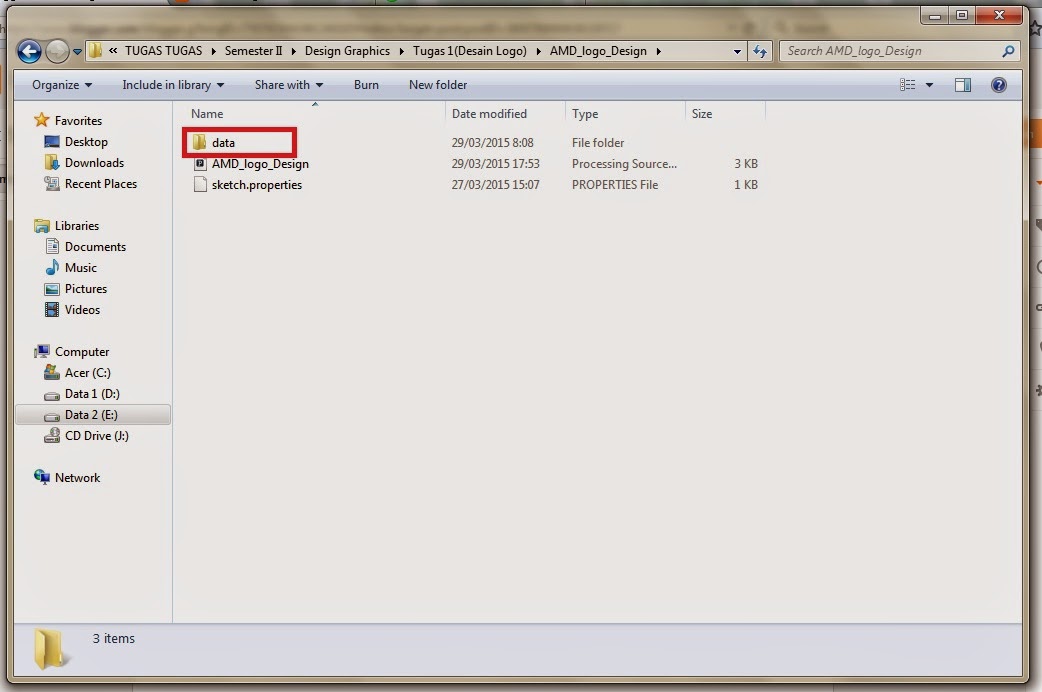Click the Refresh icon in address bar
This screenshot has height=692, width=1042.
[760, 51]
